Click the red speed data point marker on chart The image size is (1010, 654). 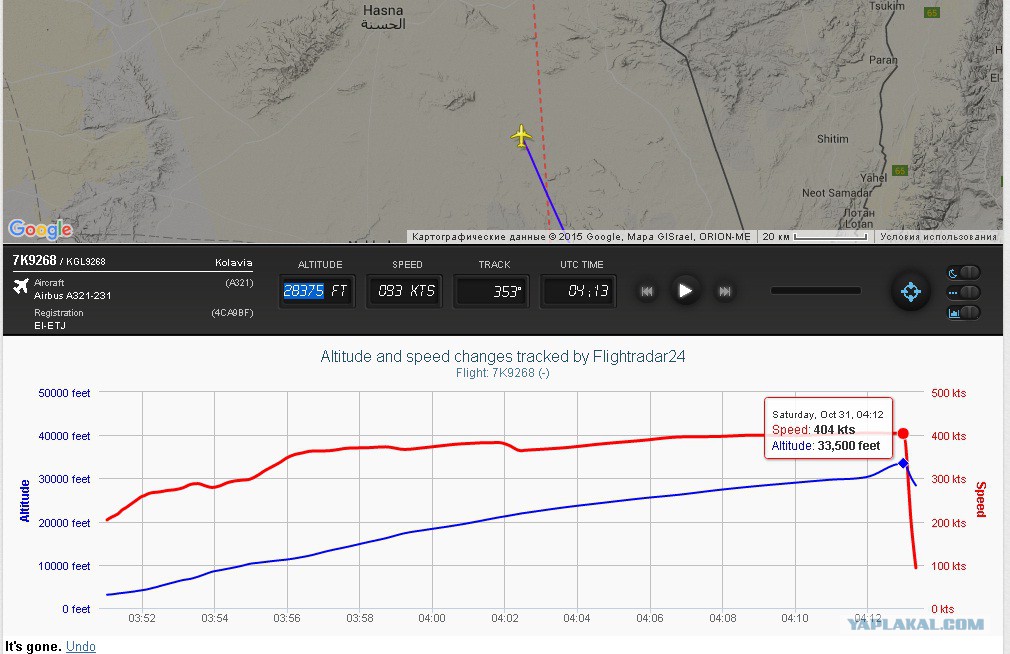click(x=903, y=434)
